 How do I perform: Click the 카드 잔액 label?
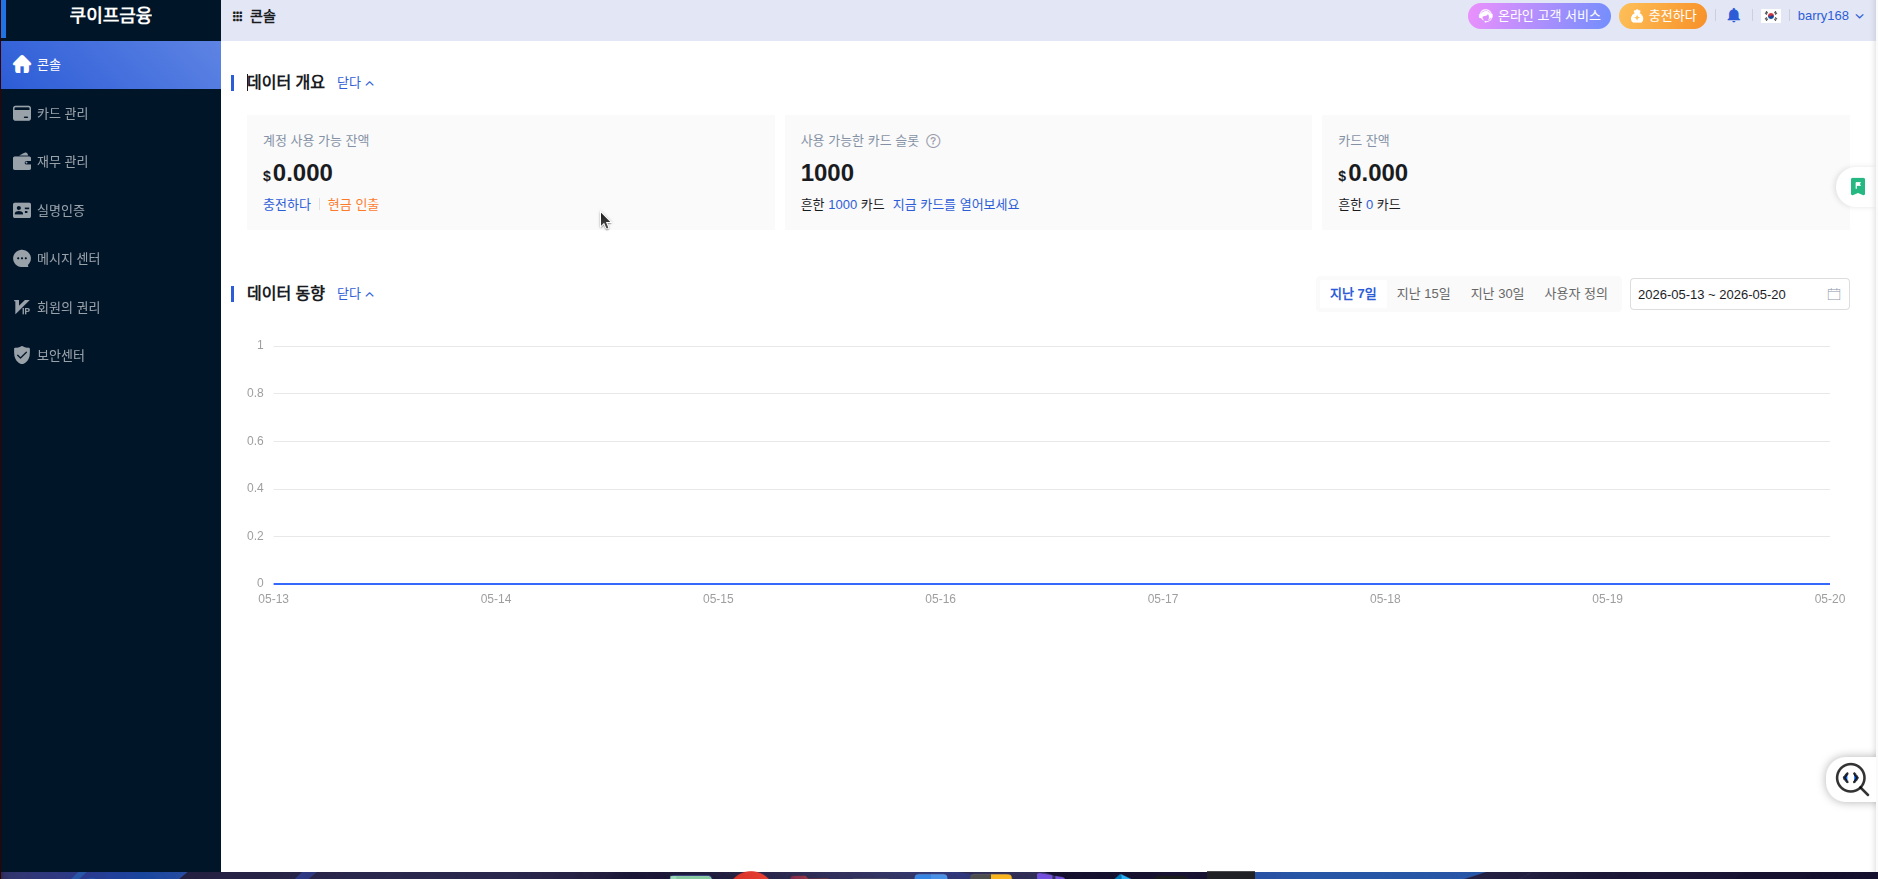pyautogui.click(x=1364, y=141)
